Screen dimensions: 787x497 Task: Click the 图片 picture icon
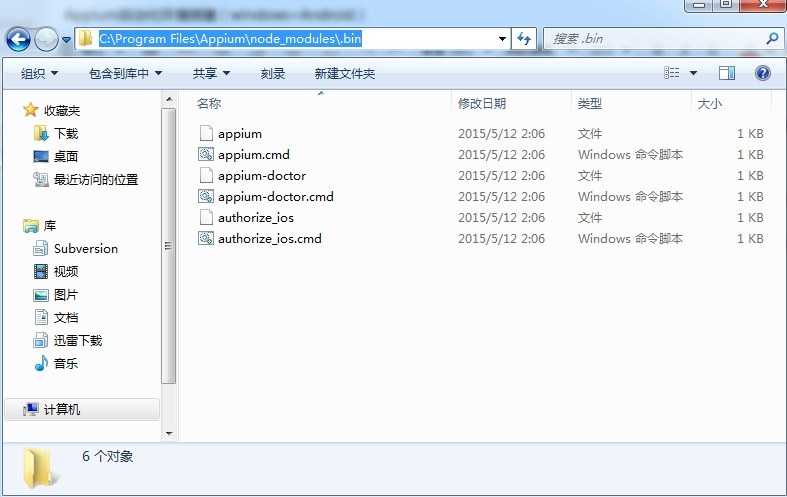coord(41,295)
